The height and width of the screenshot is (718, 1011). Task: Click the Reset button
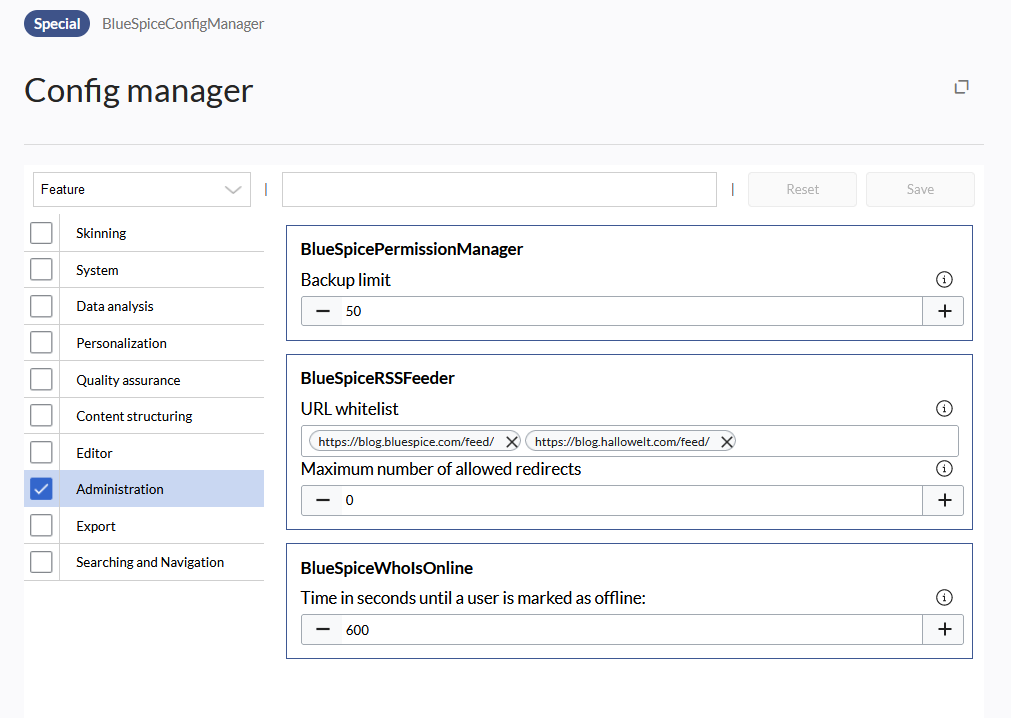802,189
